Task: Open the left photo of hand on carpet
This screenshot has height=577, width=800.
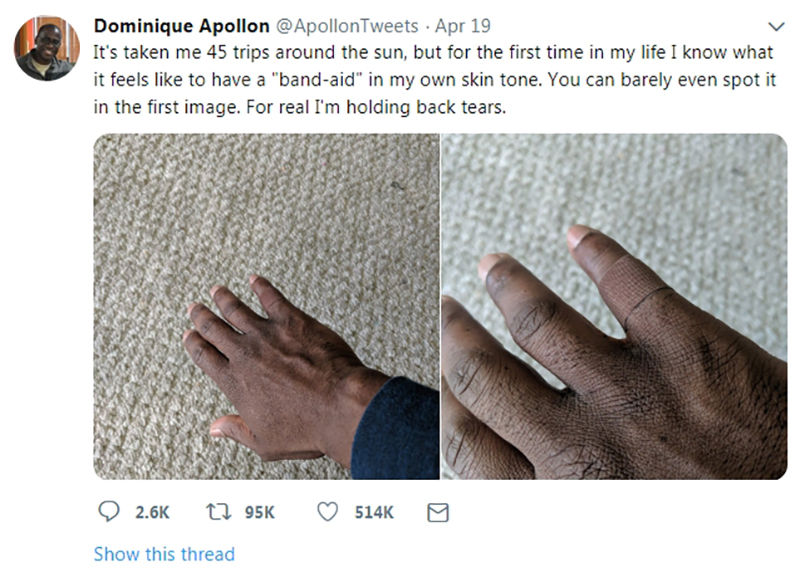Action: pos(265,306)
